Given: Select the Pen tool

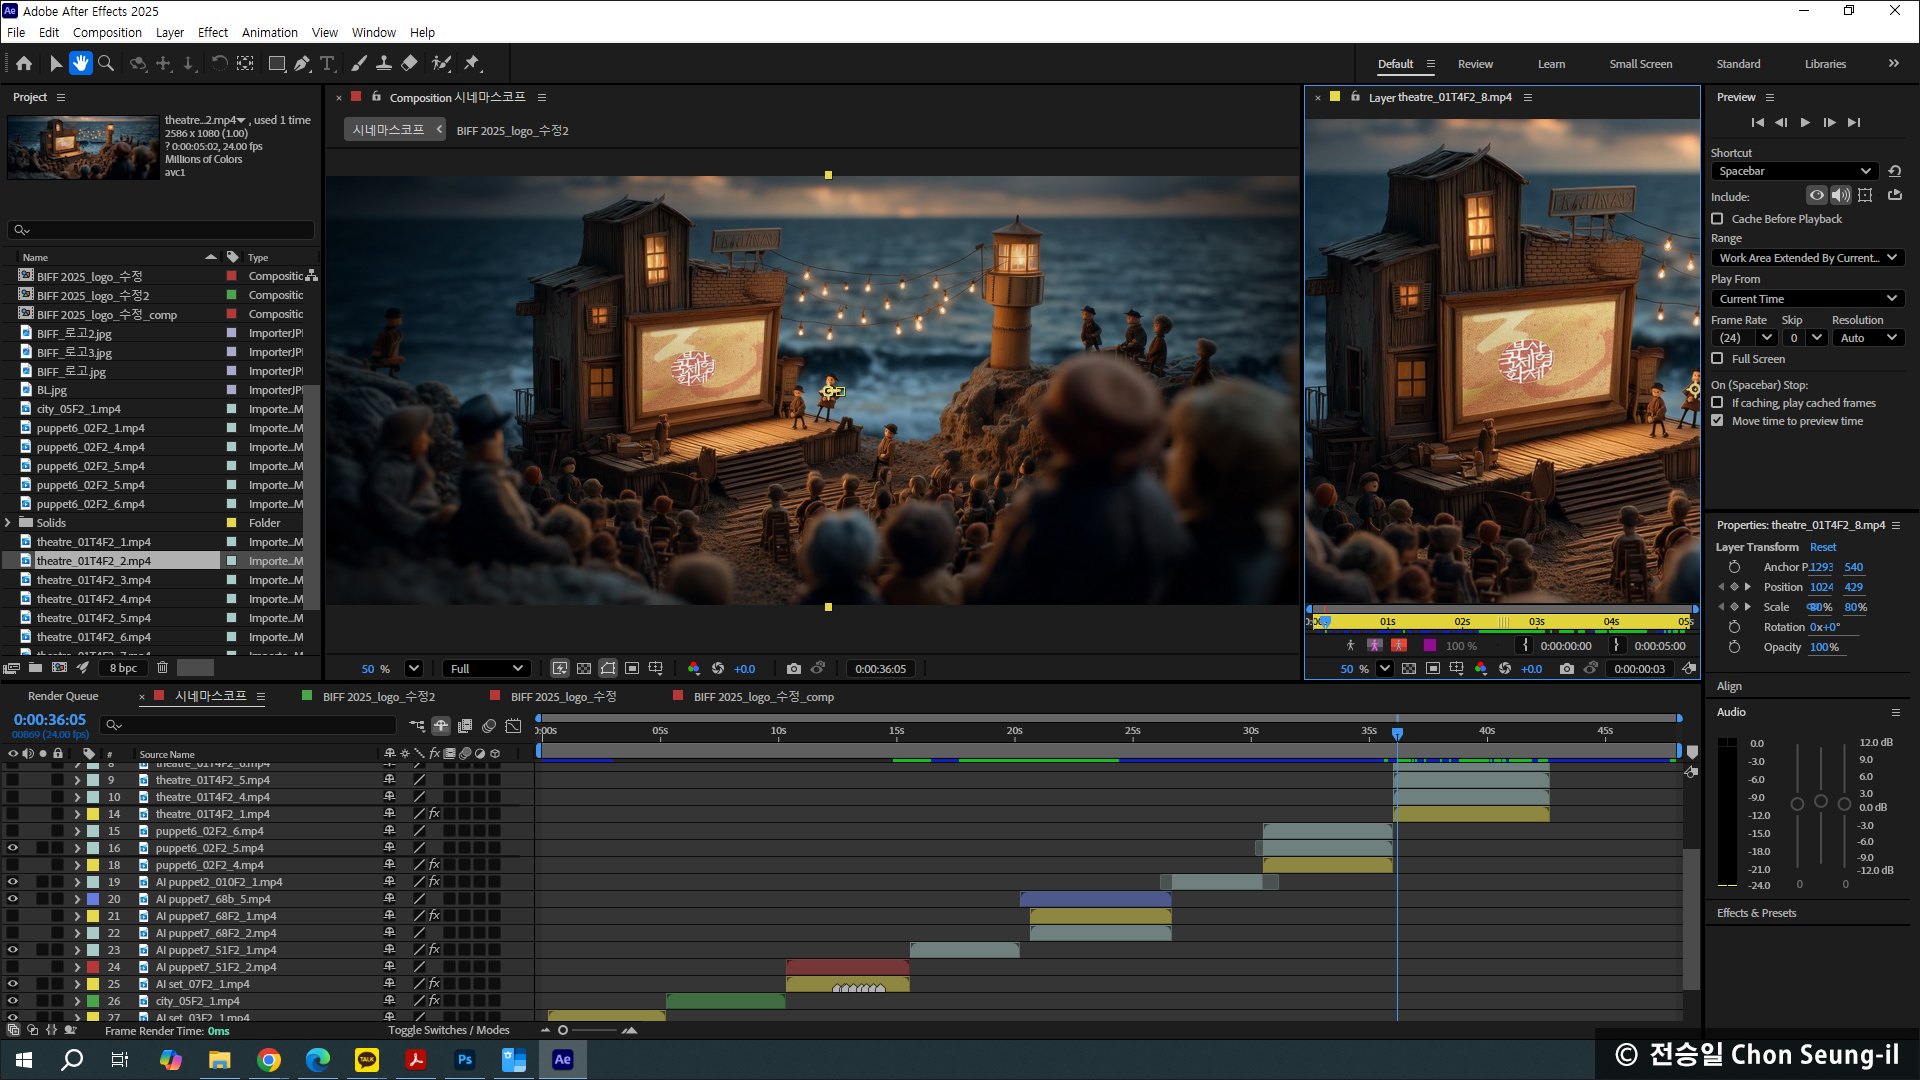Looking at the screenshot, I should (x=302, y=63).
